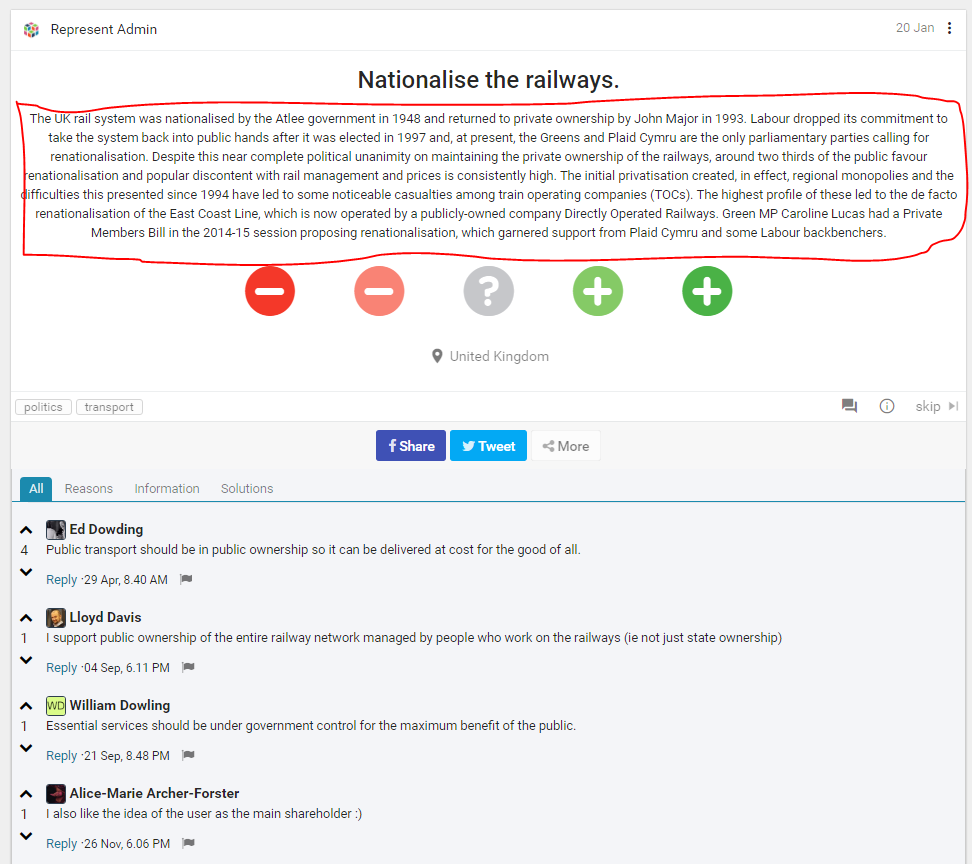972x864 pixels.
Task: Switch to the Information tab
Action: pos(167,488)
